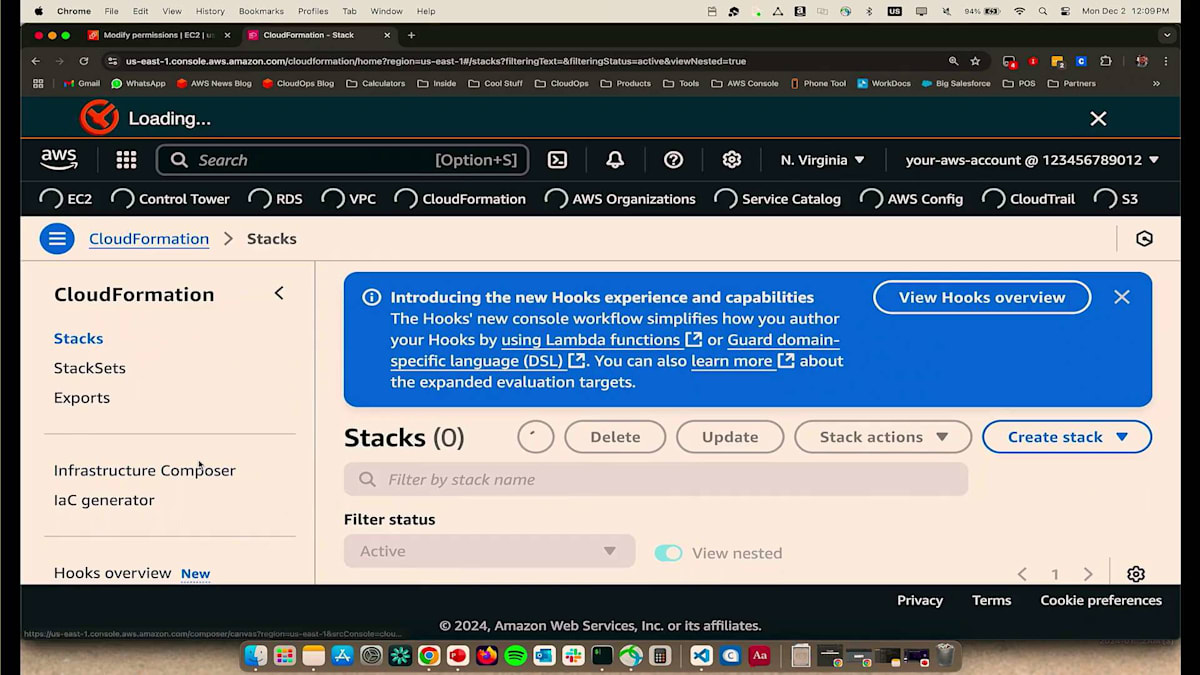Open Infrastructure Composer in side navigation
The image size is (1200, 675).
click(145, 470)
